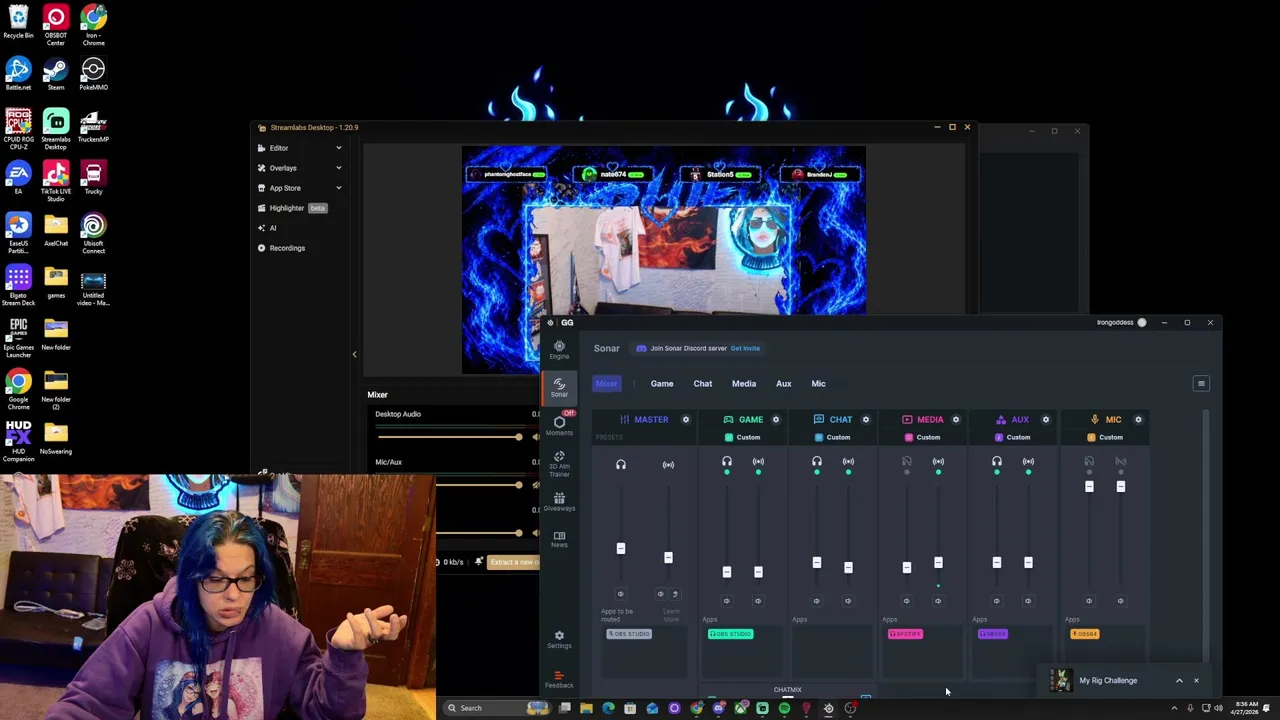Dismiss the My Rig Challenge notification
Image resolution: width=1280 pixels, height=720 pixels.
point(1196,681)
